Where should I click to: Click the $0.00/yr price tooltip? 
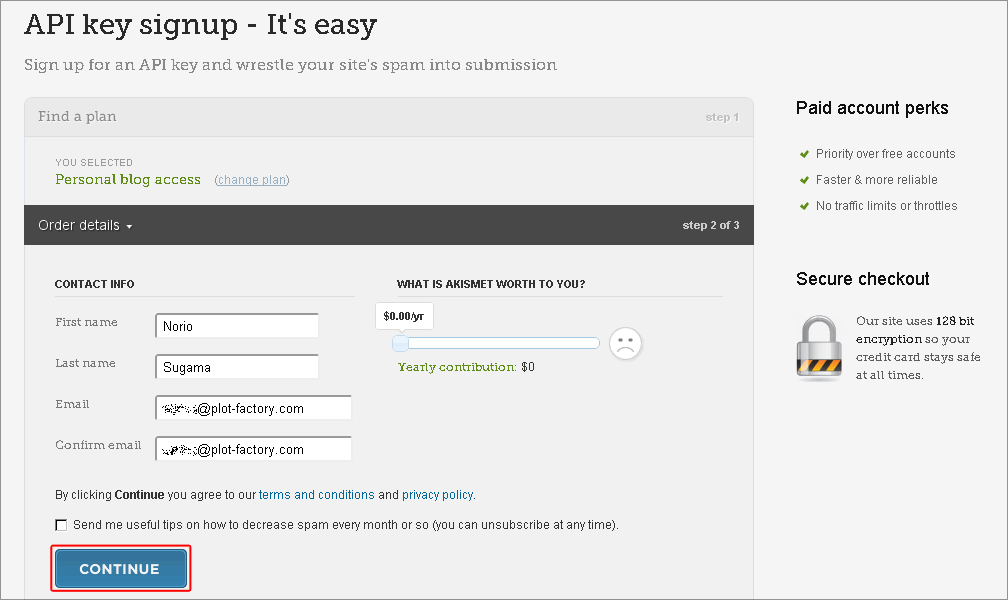tap(404, 316)
